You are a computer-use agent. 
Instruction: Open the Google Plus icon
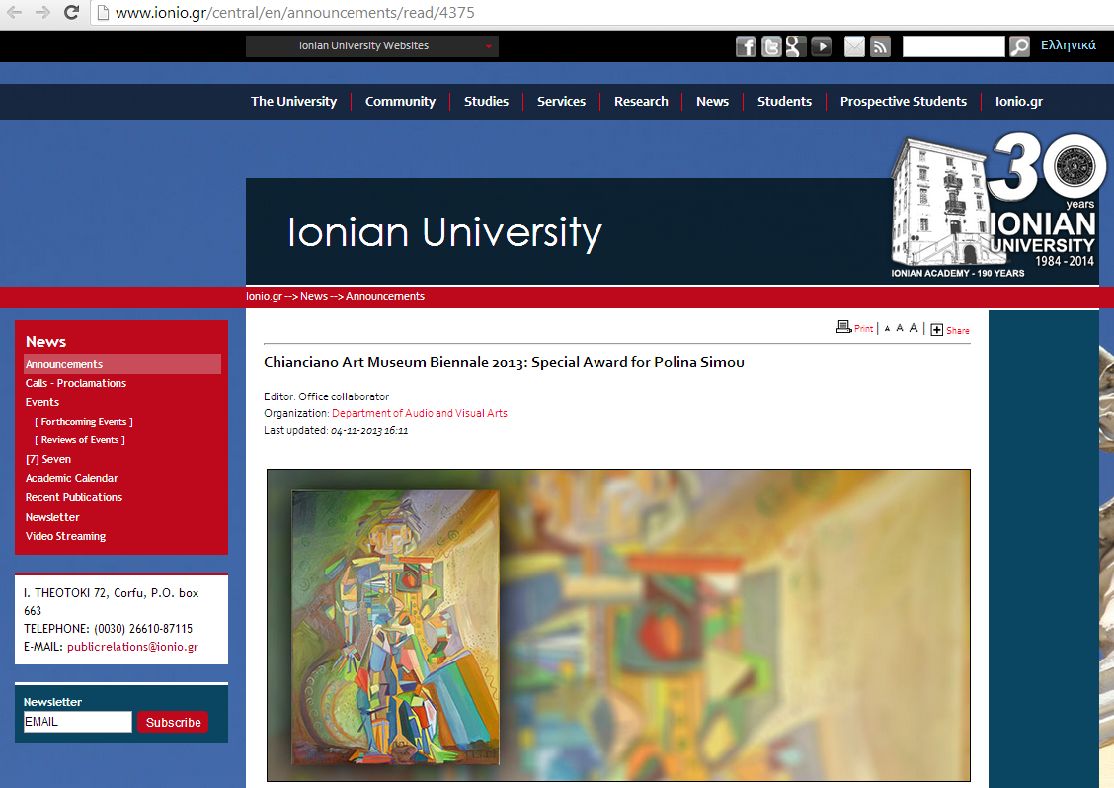click(x=796, y=46)
